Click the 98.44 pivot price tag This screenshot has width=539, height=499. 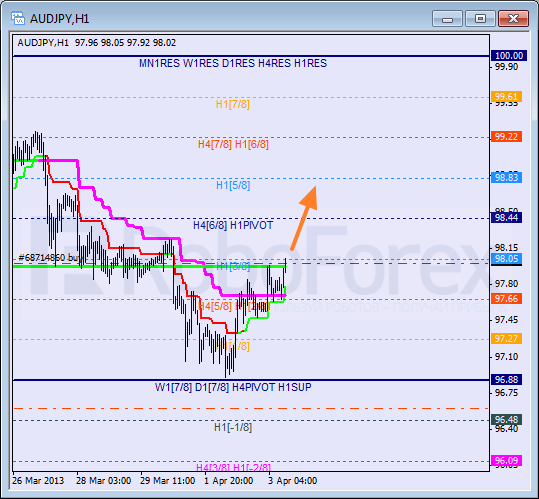[506, 218]
